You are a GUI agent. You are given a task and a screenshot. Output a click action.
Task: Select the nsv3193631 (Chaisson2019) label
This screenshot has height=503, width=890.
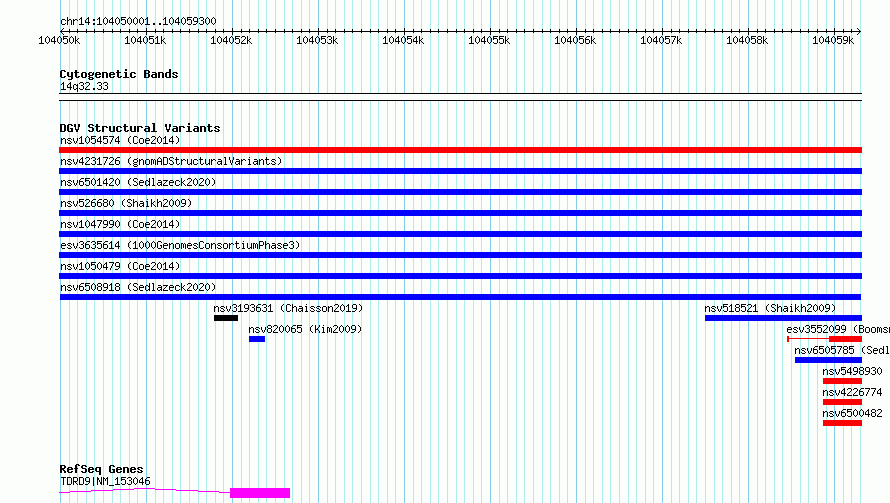point(288,308)
